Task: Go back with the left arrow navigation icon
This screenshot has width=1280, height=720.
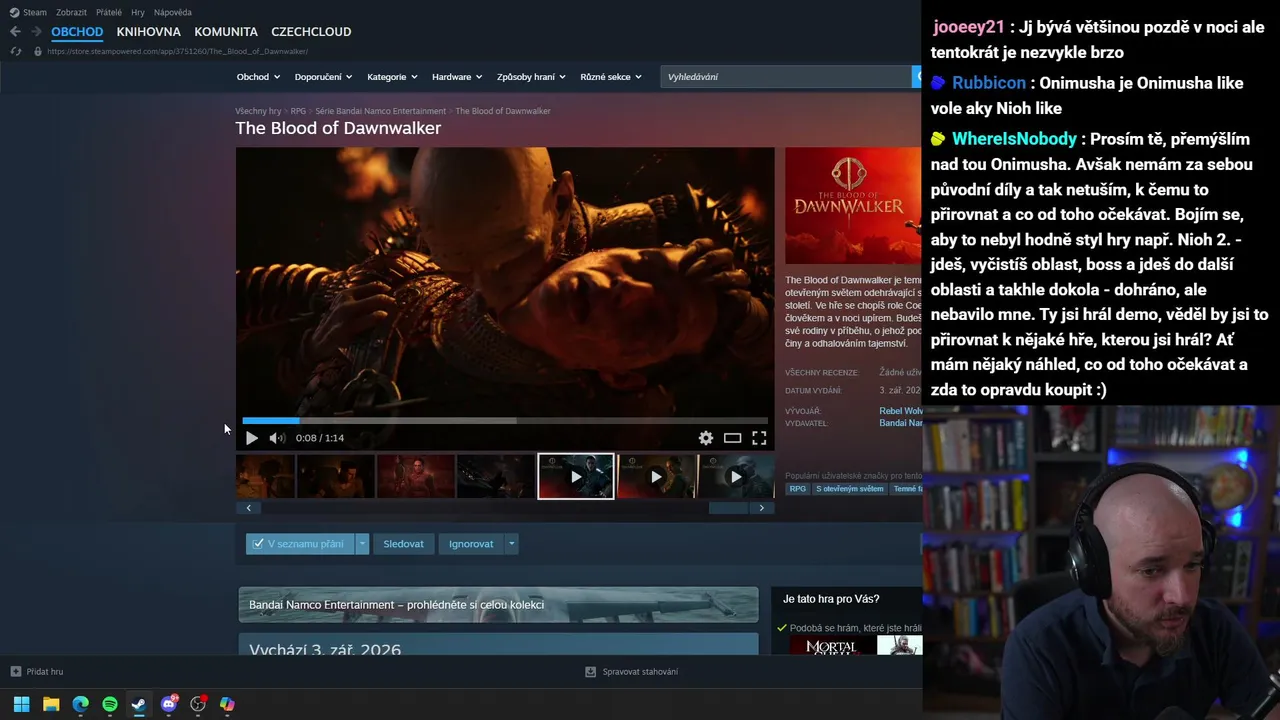Action: click(x=15, y=32)
